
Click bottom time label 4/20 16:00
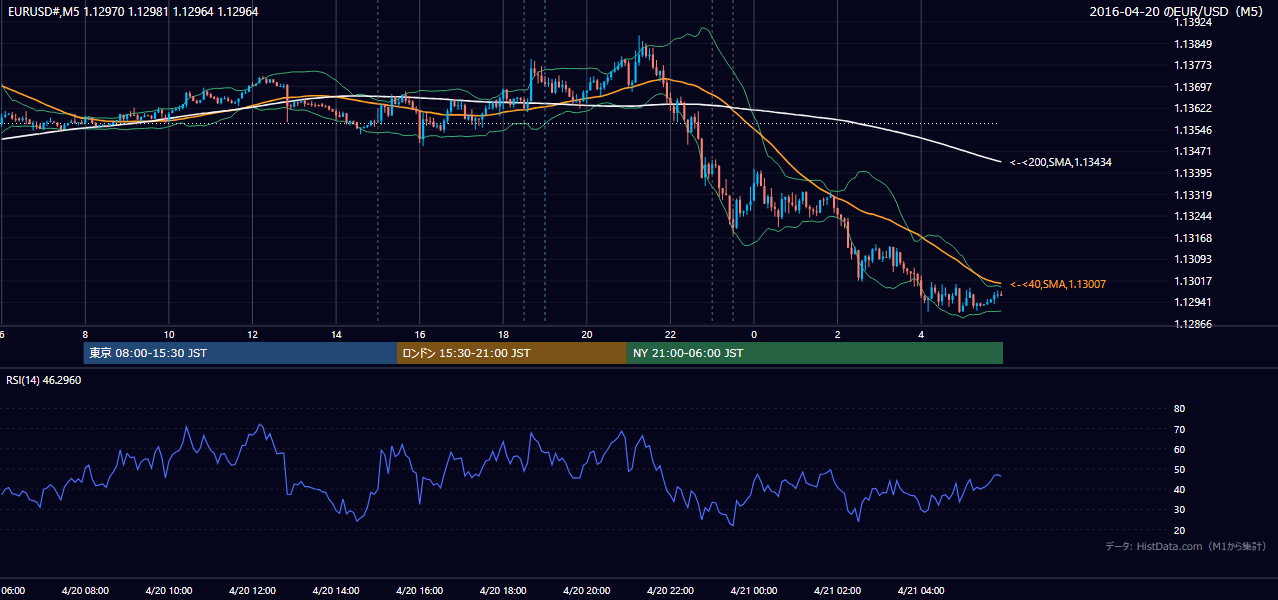419,591
